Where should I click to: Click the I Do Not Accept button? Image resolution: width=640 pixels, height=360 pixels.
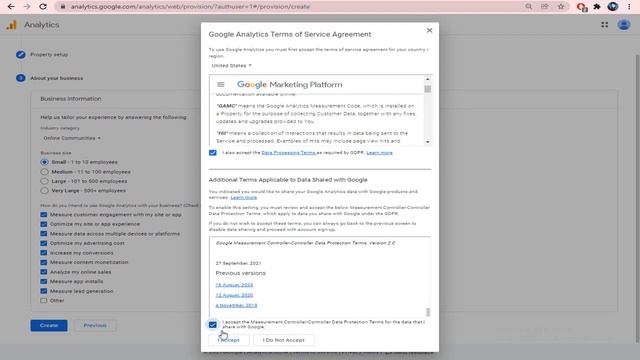coord(284,340)
